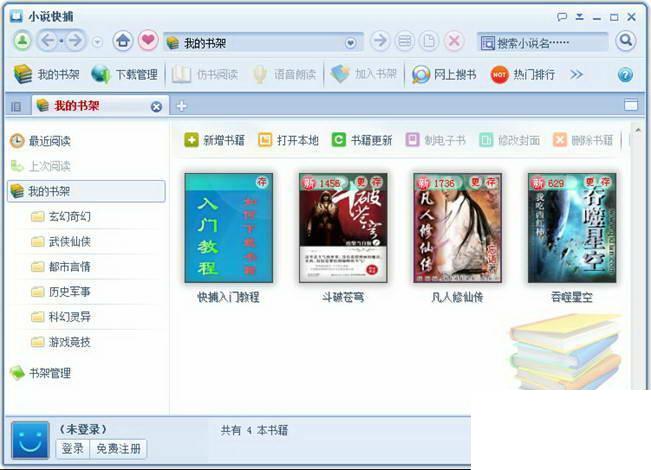
Task: Click 修改封面 to change the cover
Action: (509, 140)
